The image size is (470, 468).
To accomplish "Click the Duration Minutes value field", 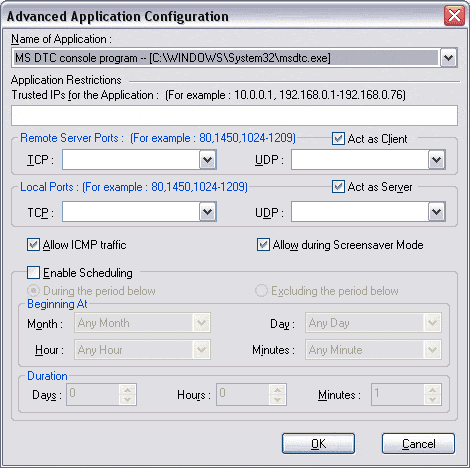I will click(398, 394).
